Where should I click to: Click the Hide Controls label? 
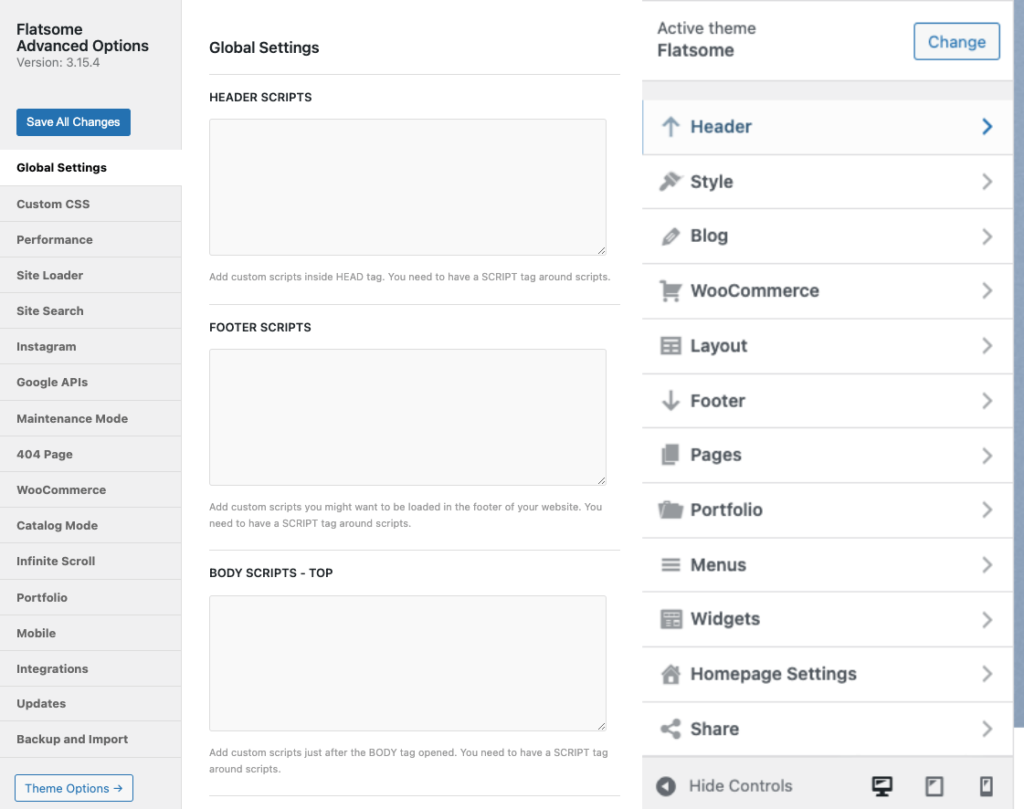point(741,786)
